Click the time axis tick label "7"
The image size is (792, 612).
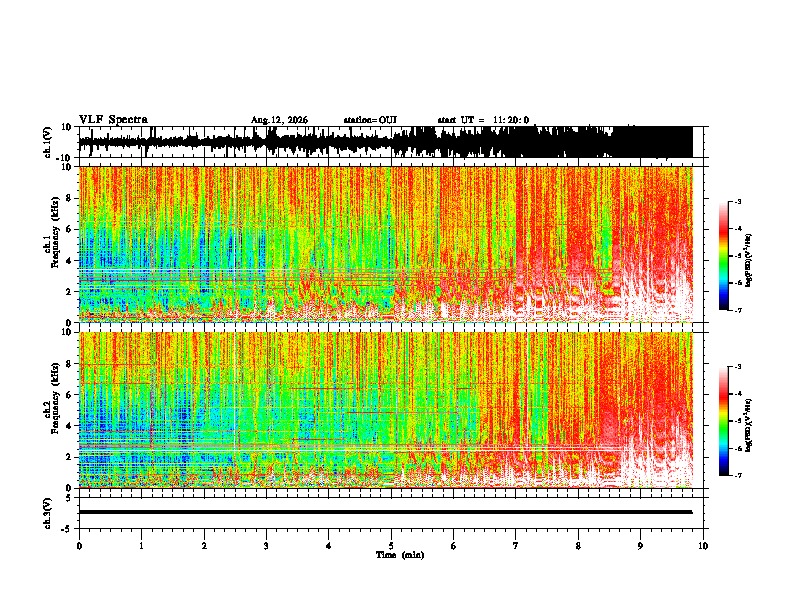pyautogui.click(x=516, y=546)
